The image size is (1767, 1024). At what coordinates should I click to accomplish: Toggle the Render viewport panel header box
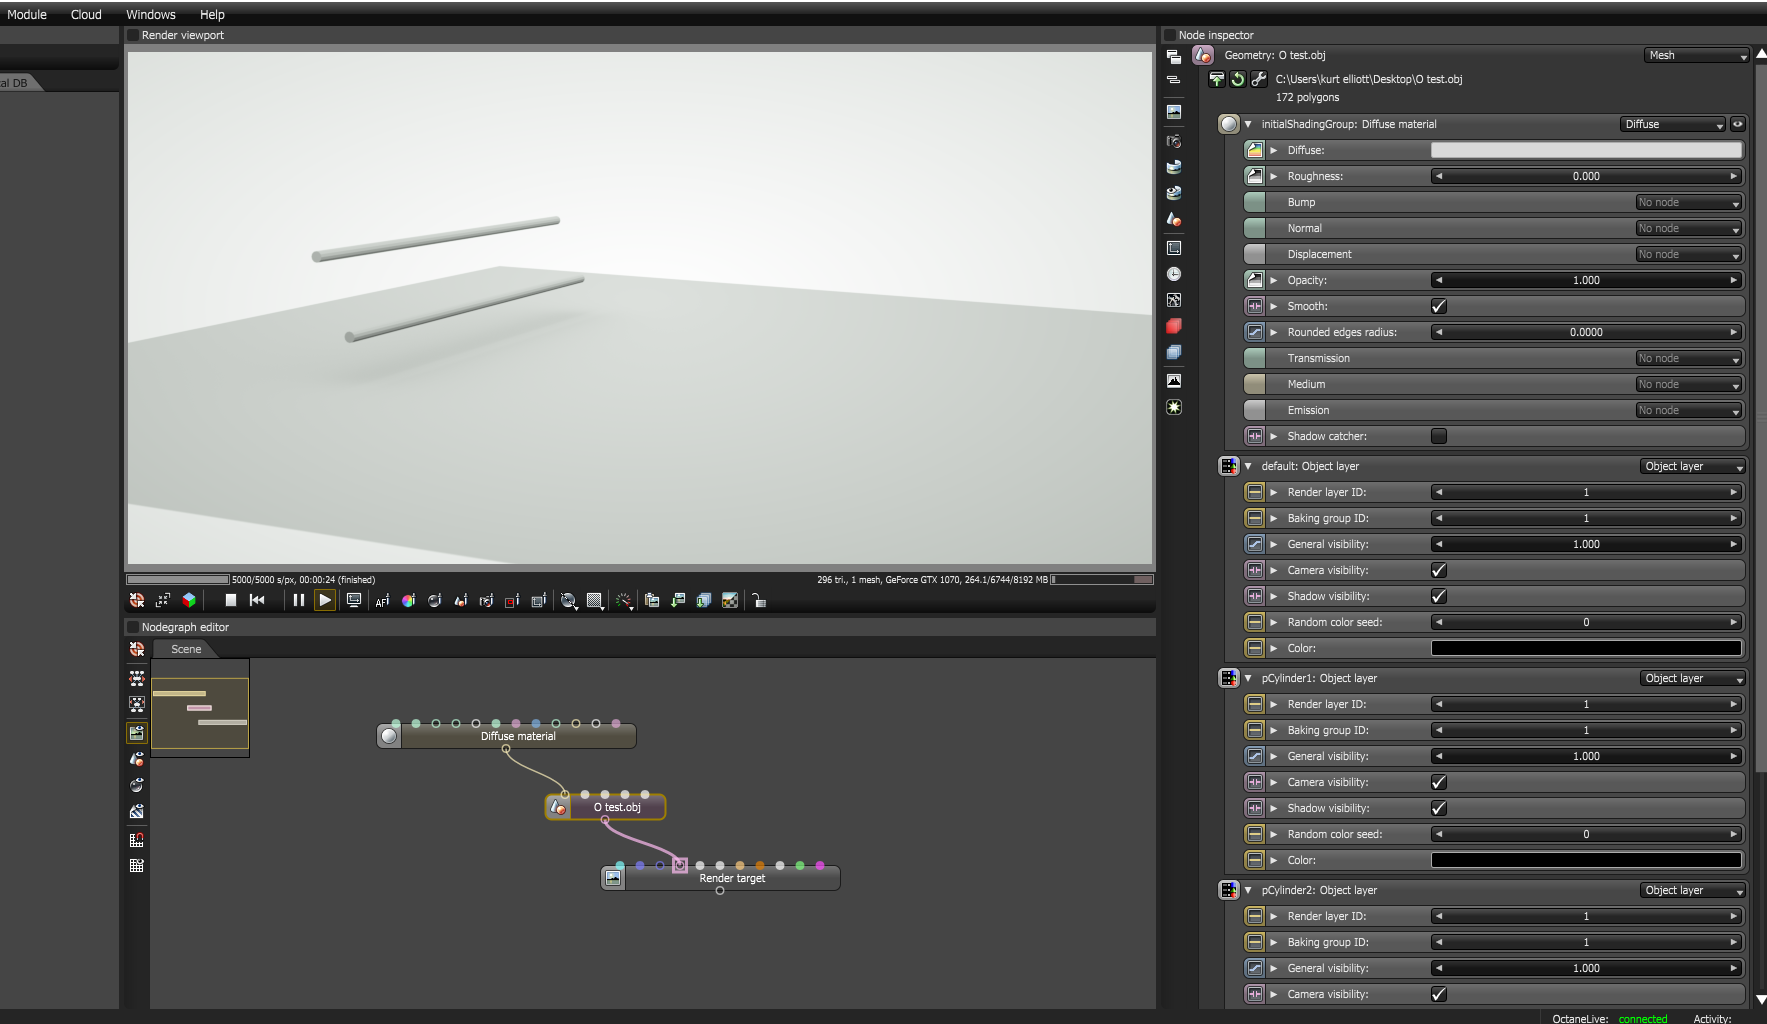(x=132, y=35)
